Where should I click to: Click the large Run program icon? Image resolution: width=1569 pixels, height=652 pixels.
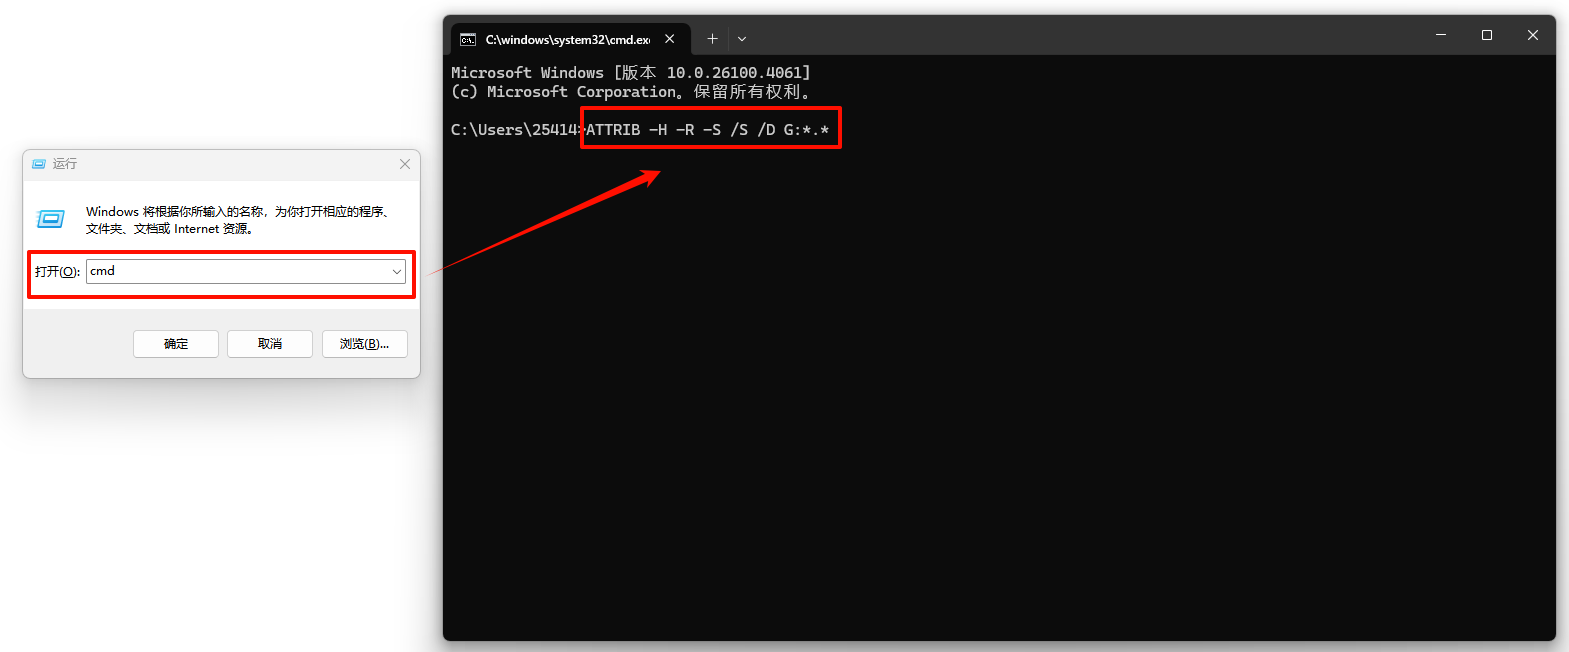click(x=51, y=219)
